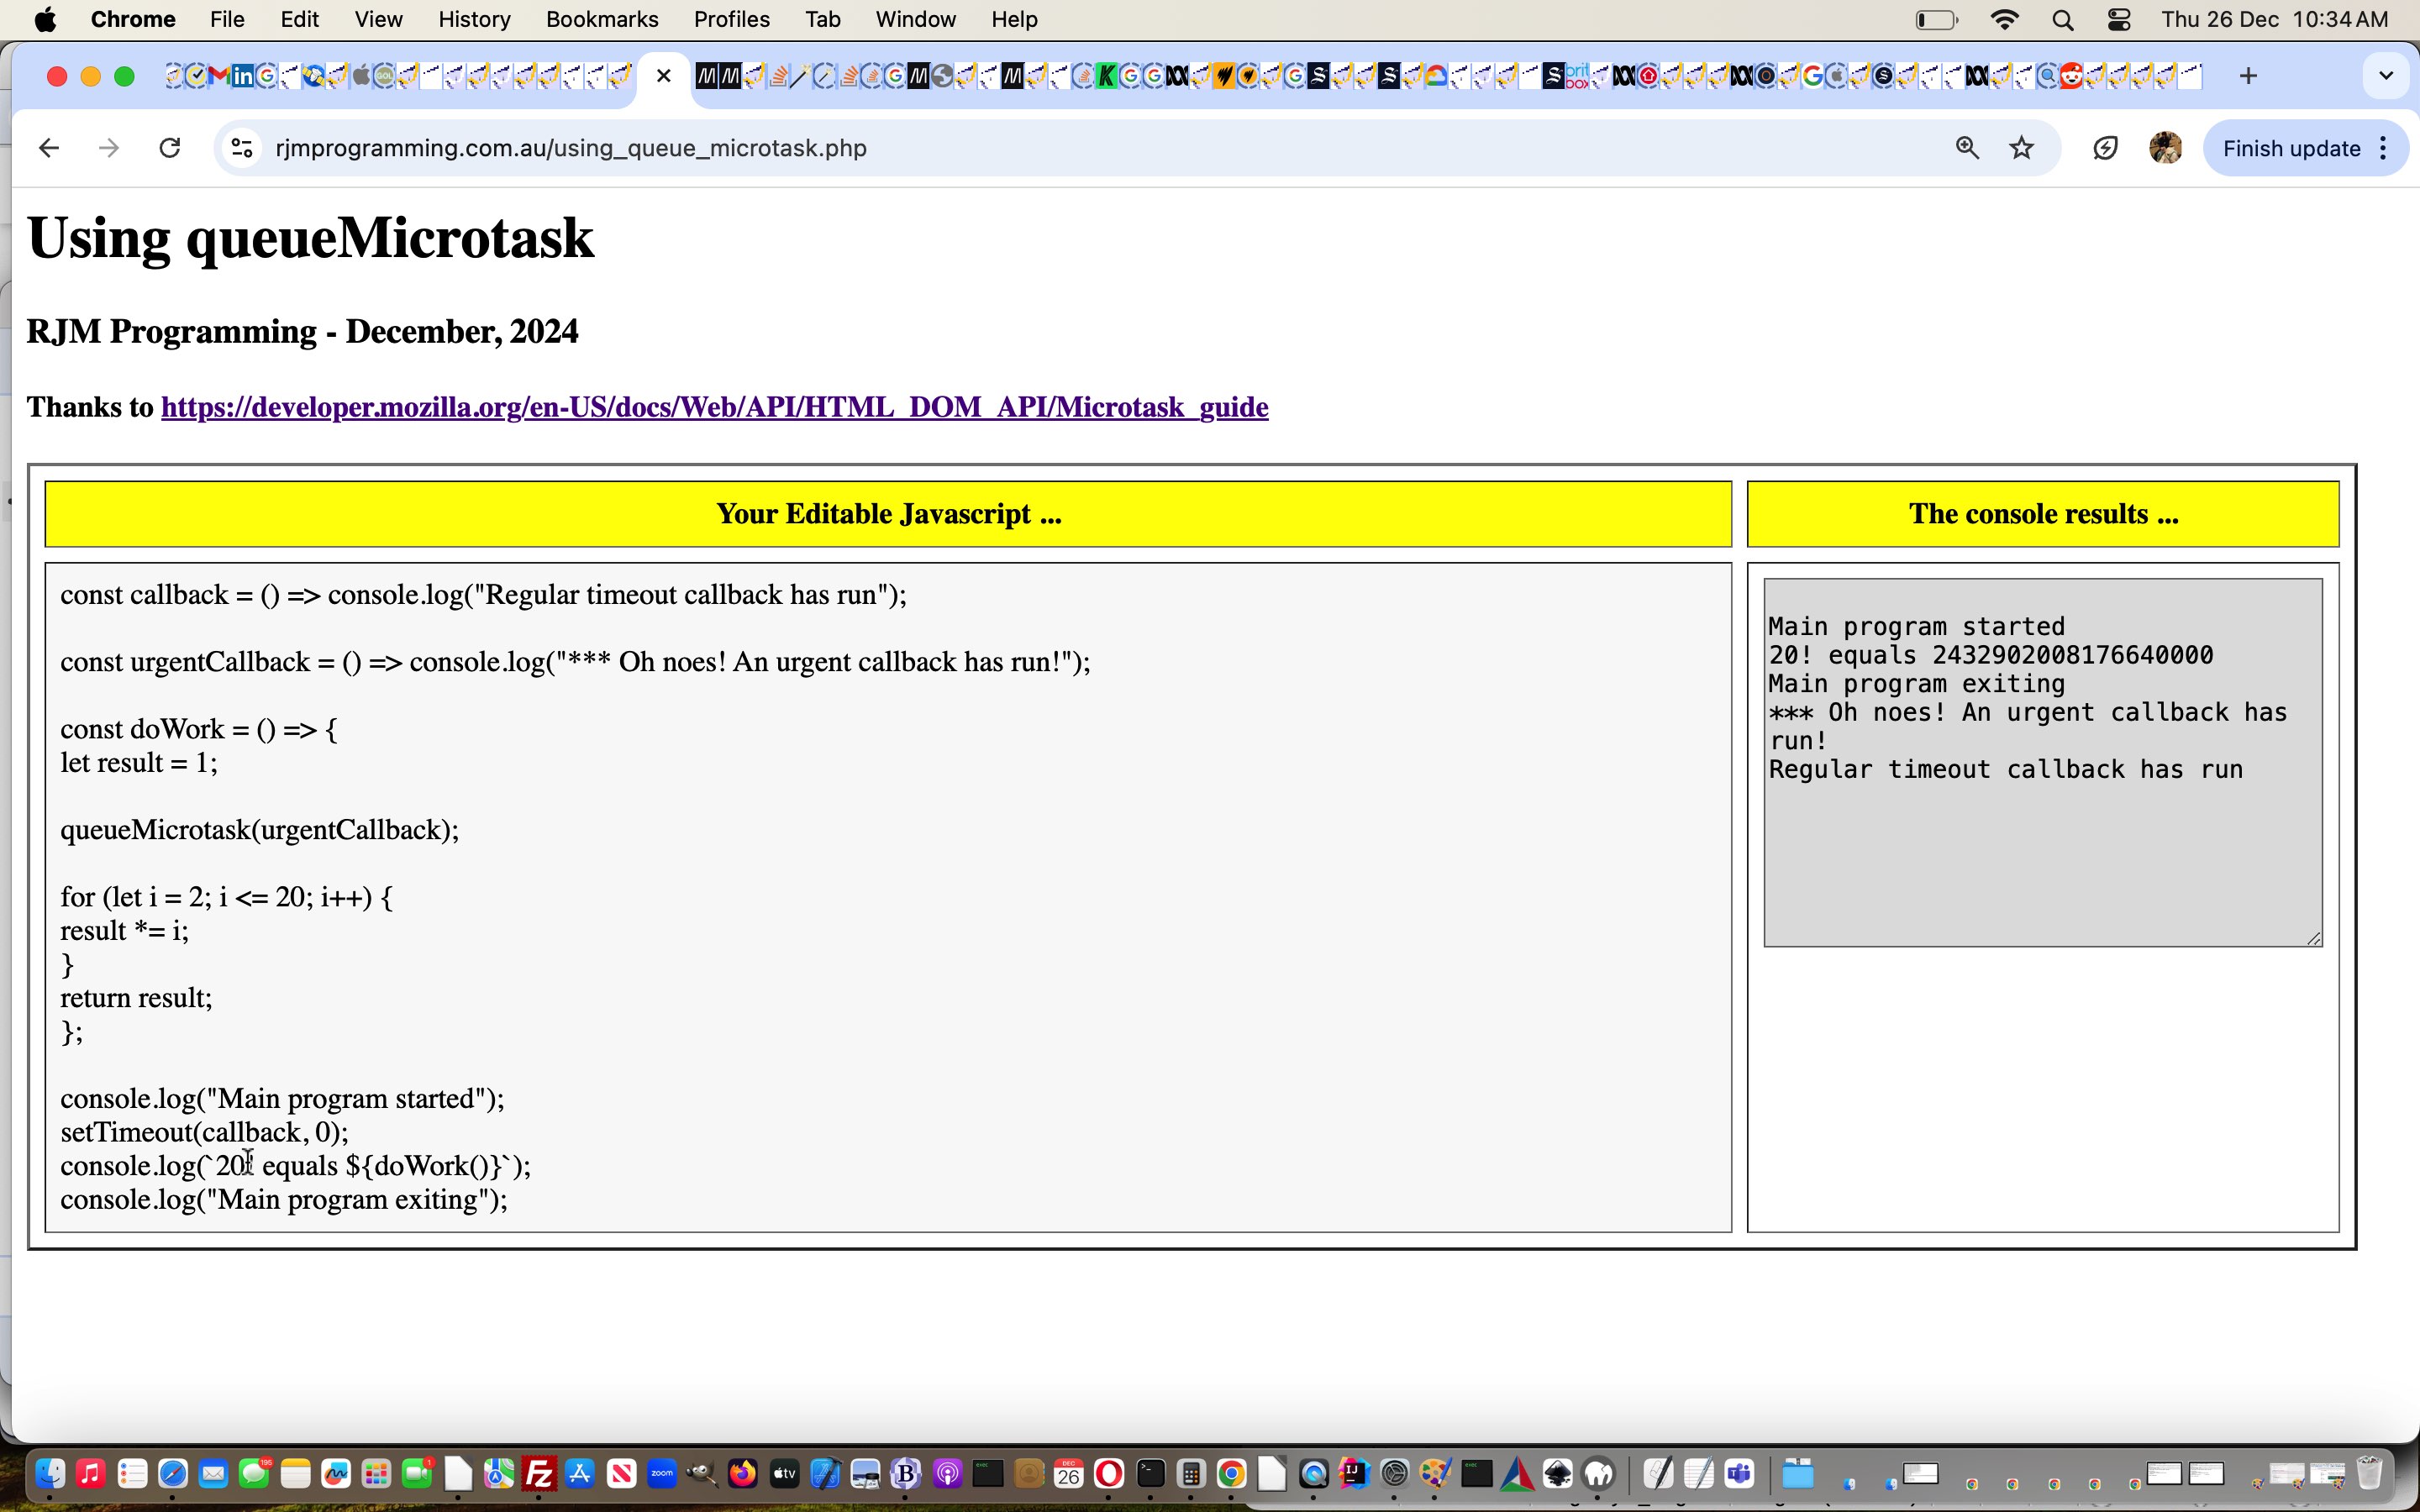Open Spotlight search
The width and height of the screenshot is (2420, 1512).
[x=2062, y=19]
